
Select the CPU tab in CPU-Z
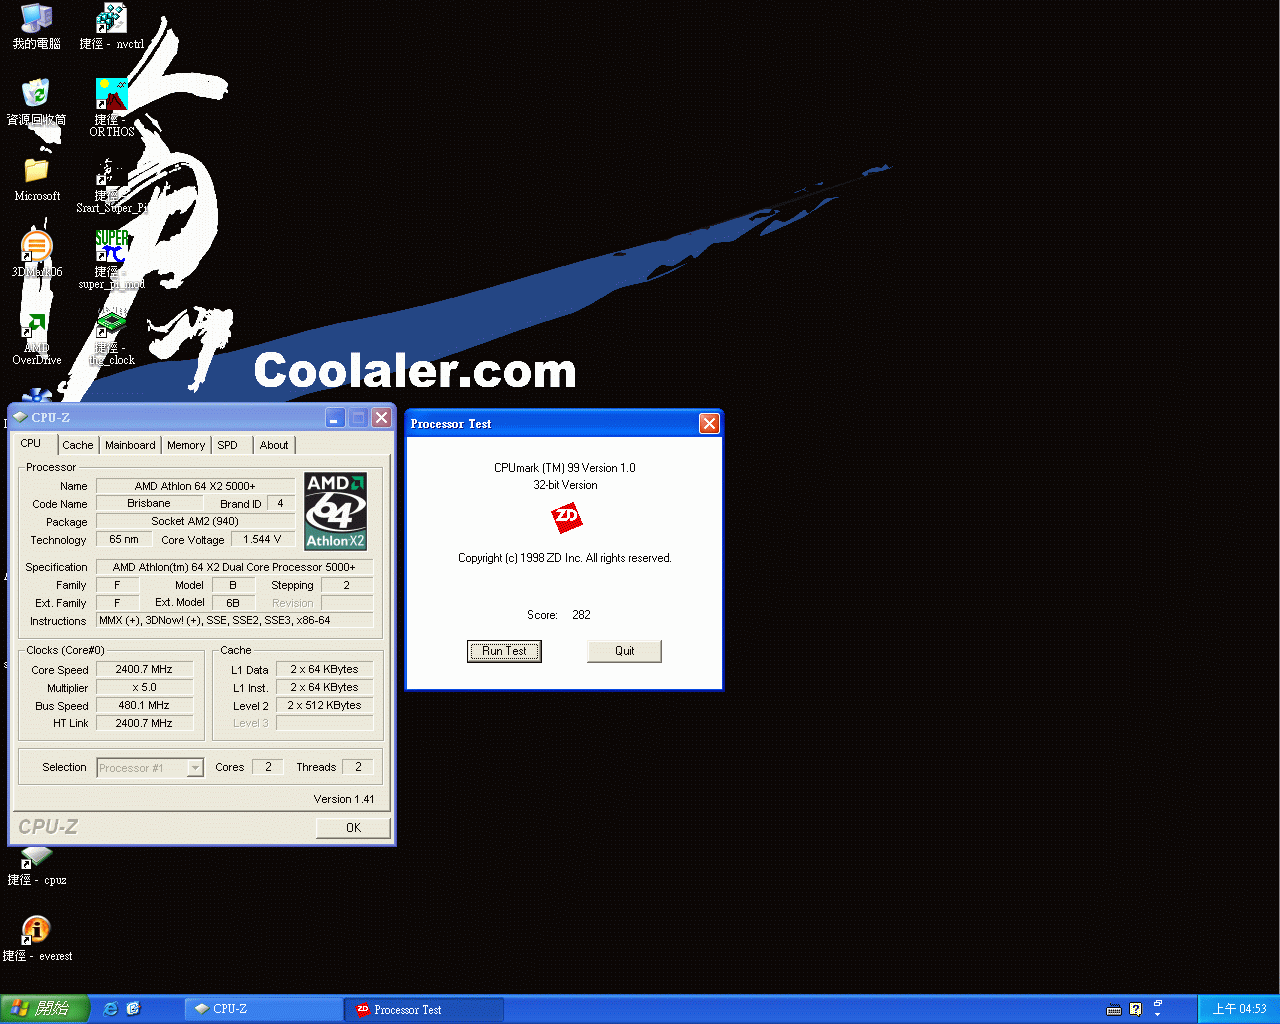(x=32, y=443)
